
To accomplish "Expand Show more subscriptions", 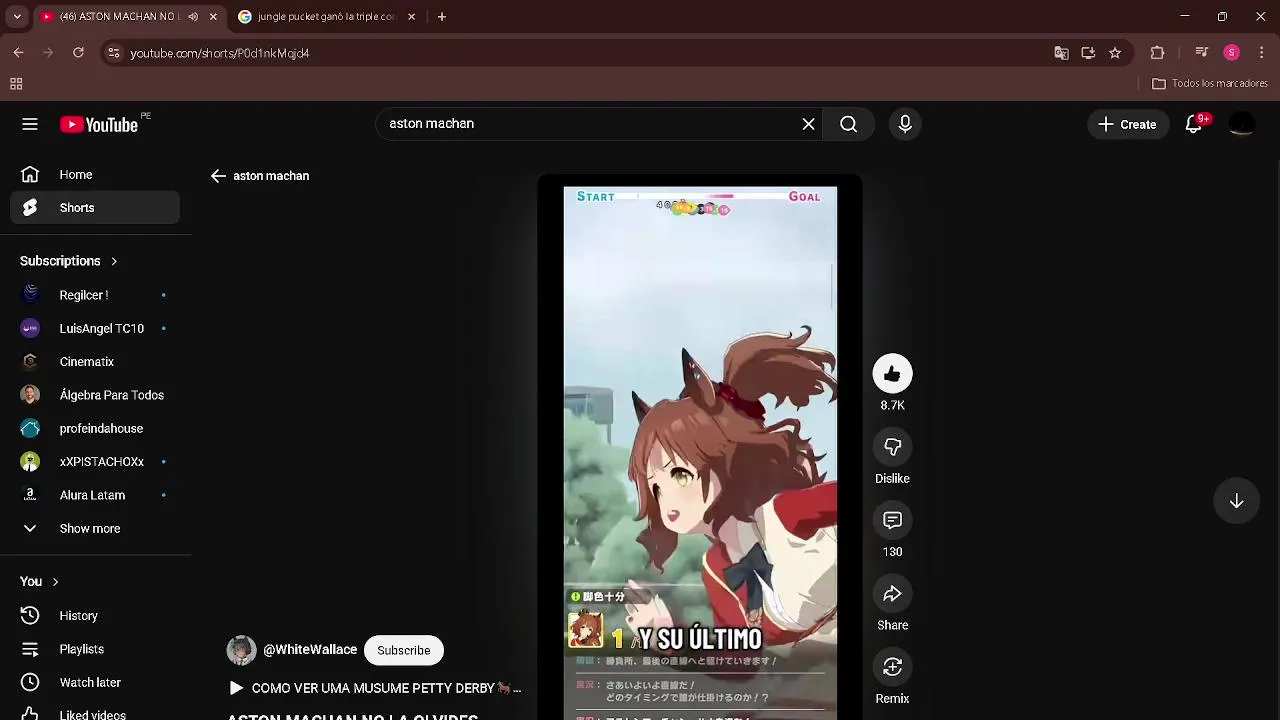I will [95, 528].
